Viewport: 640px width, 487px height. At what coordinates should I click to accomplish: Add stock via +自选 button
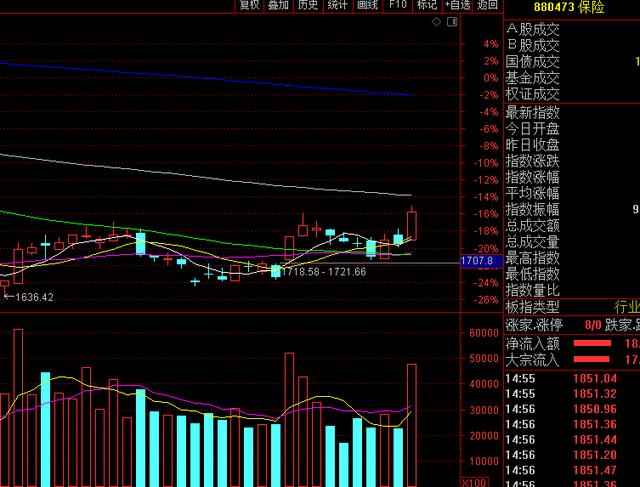click(x=458, y=6)
